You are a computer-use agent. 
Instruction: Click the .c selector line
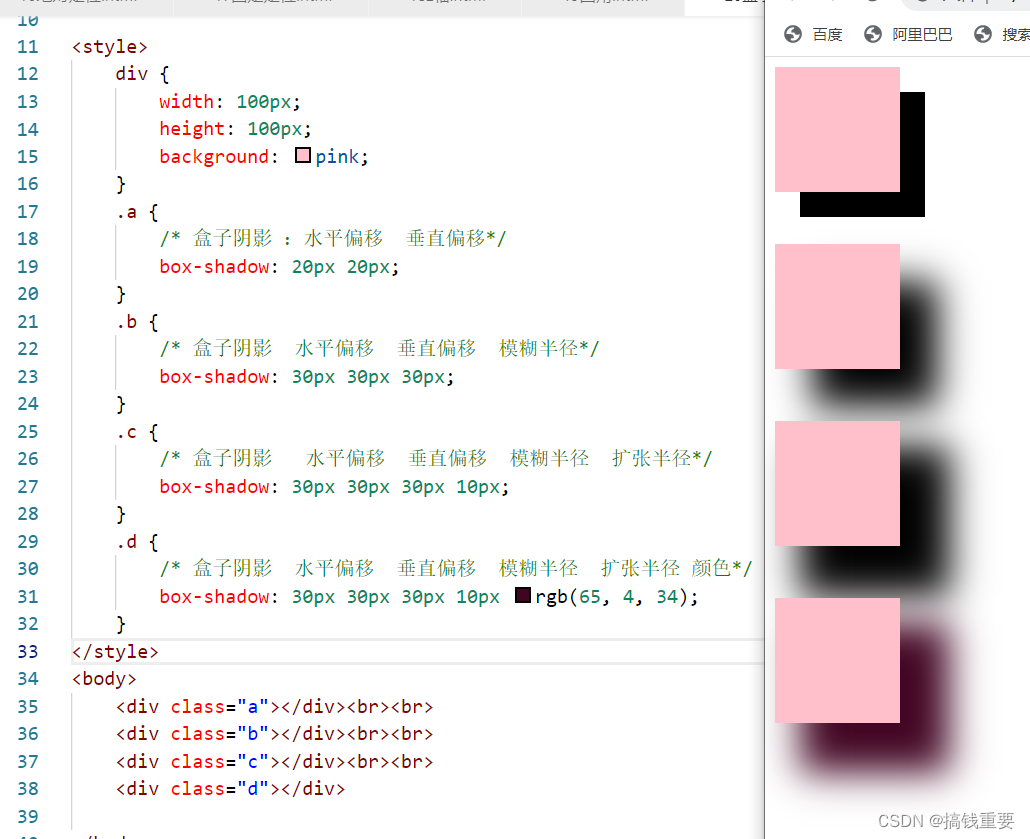coord(137,432)
